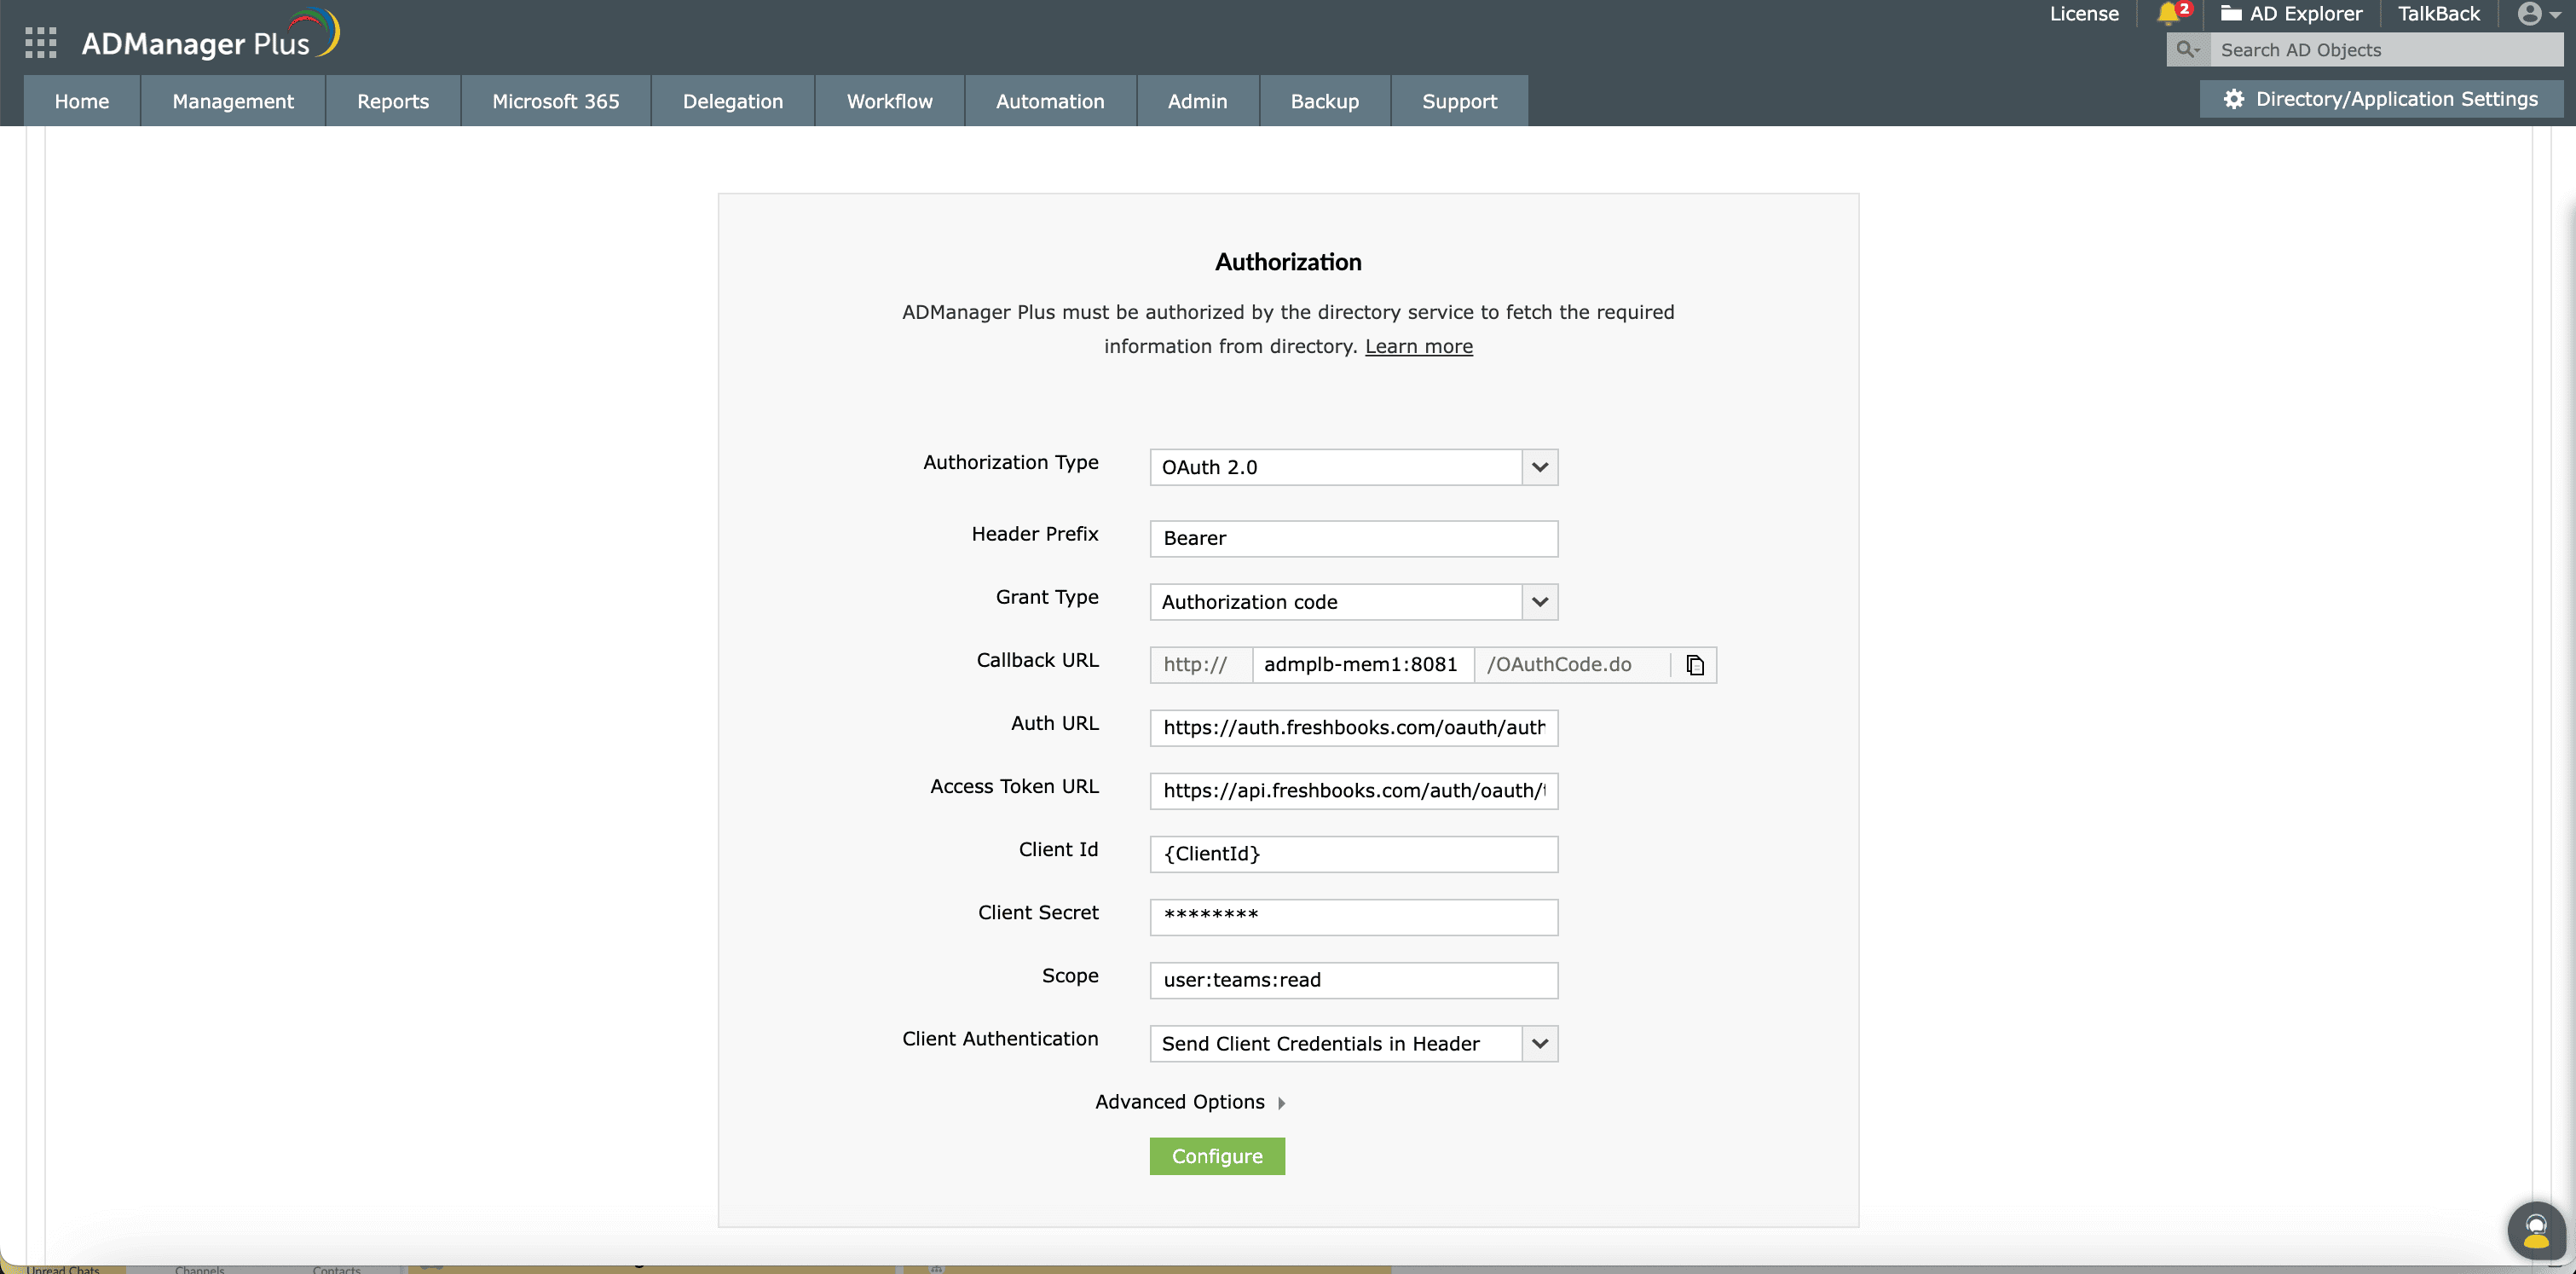Screen dimensions: 2576x1274
Task: Go to the Delegation tab
Action: pos(732,101)
